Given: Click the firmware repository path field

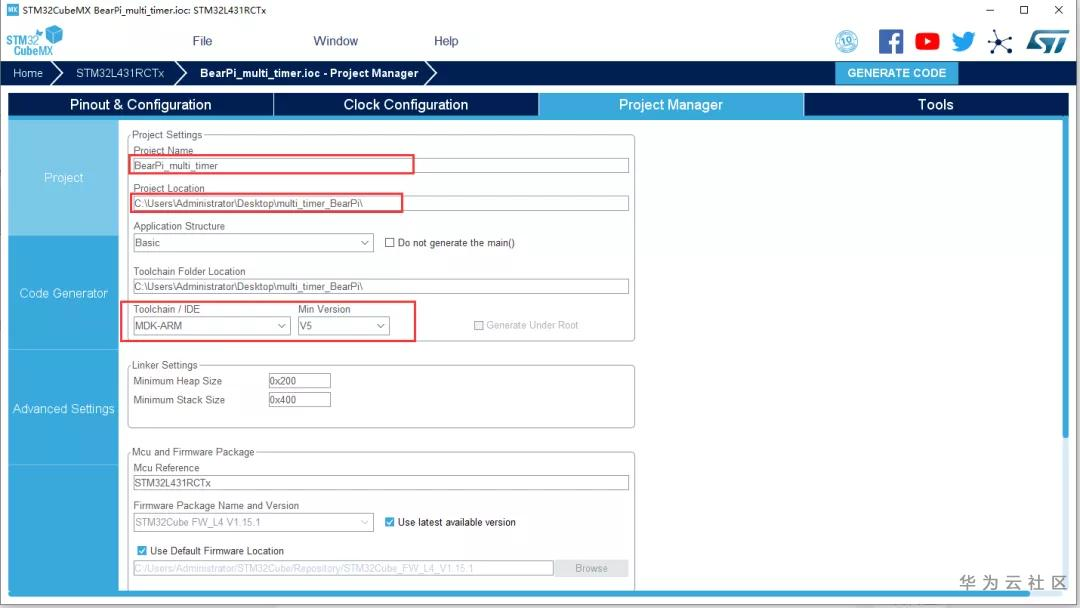Looking at the screenshot, I should coord(343,568).
